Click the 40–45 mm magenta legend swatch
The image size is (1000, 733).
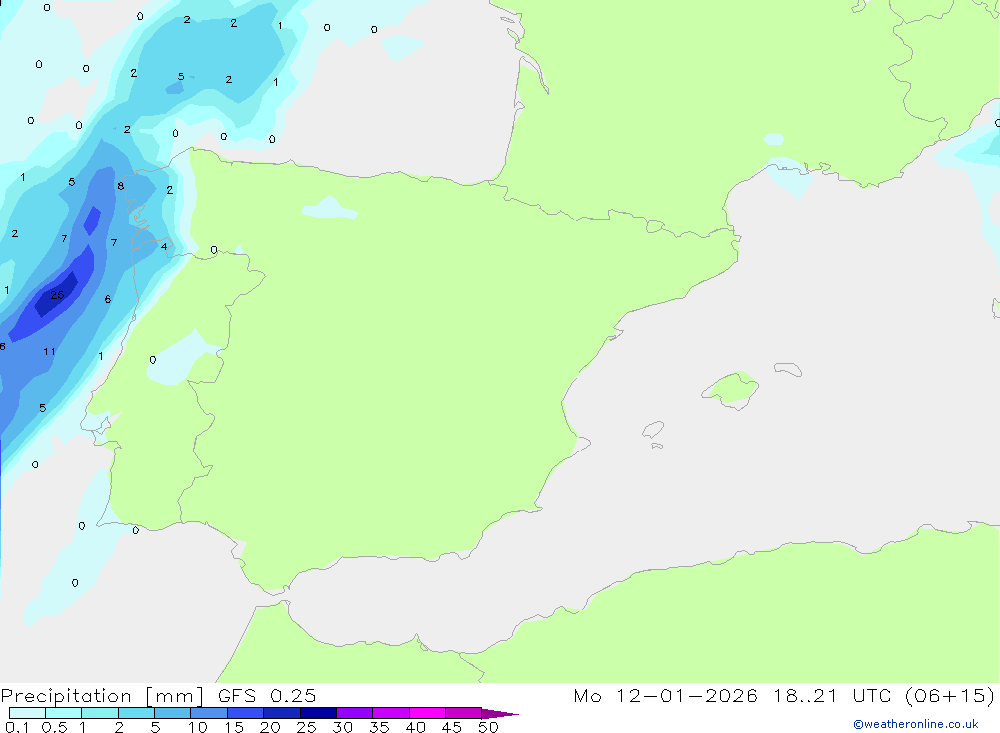pyautogui.click(x=427, y=713)
